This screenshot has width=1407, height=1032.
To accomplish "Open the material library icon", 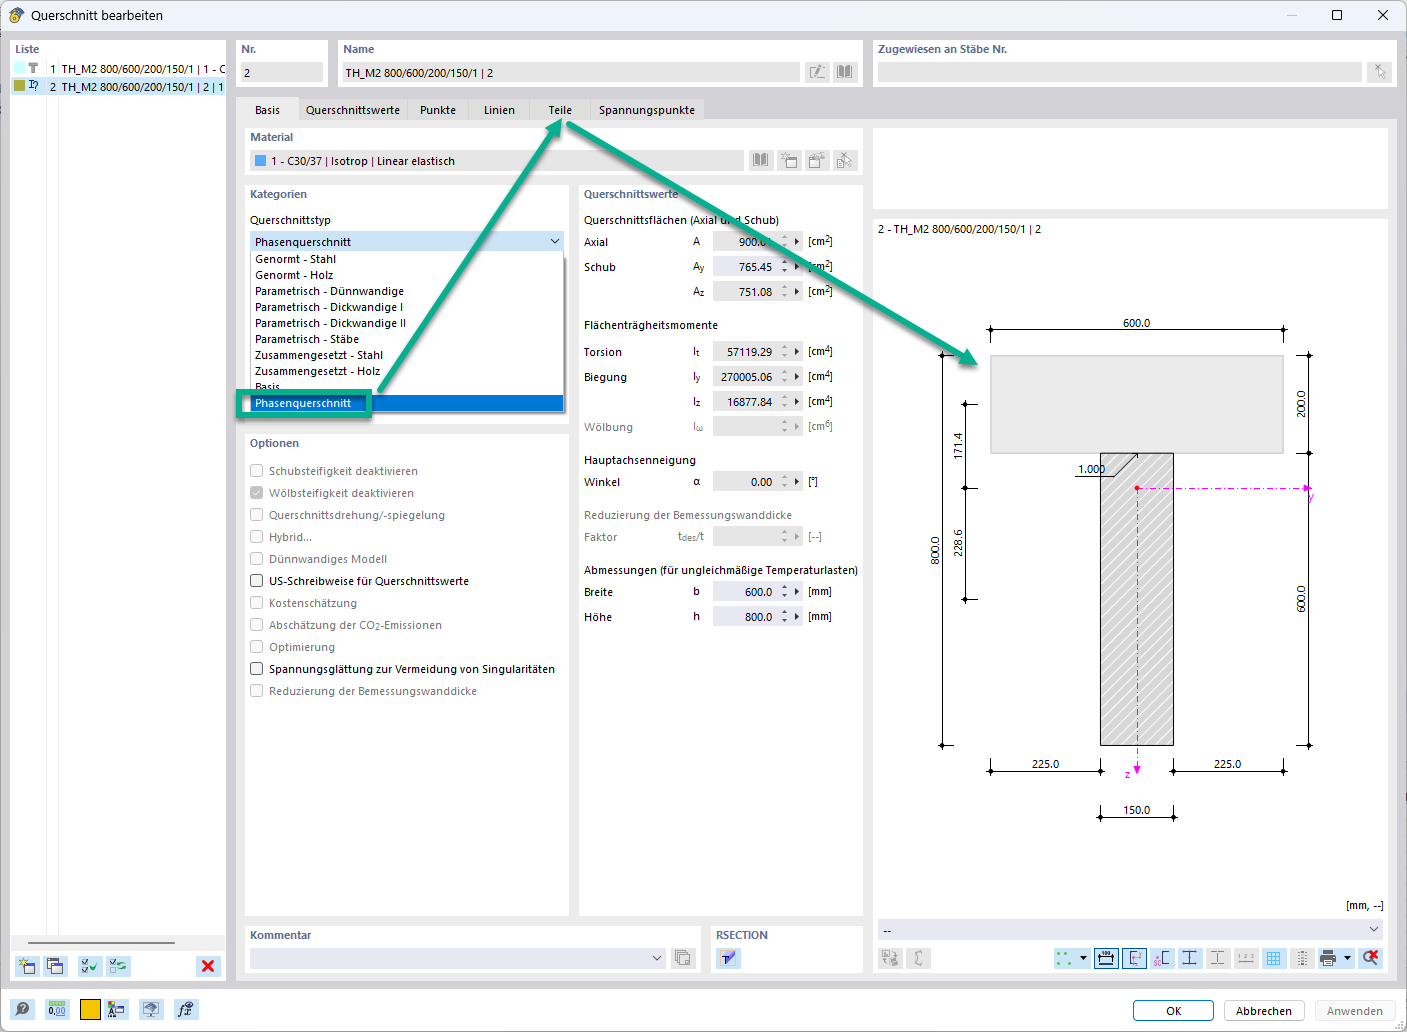I will [x=760, y=160].
